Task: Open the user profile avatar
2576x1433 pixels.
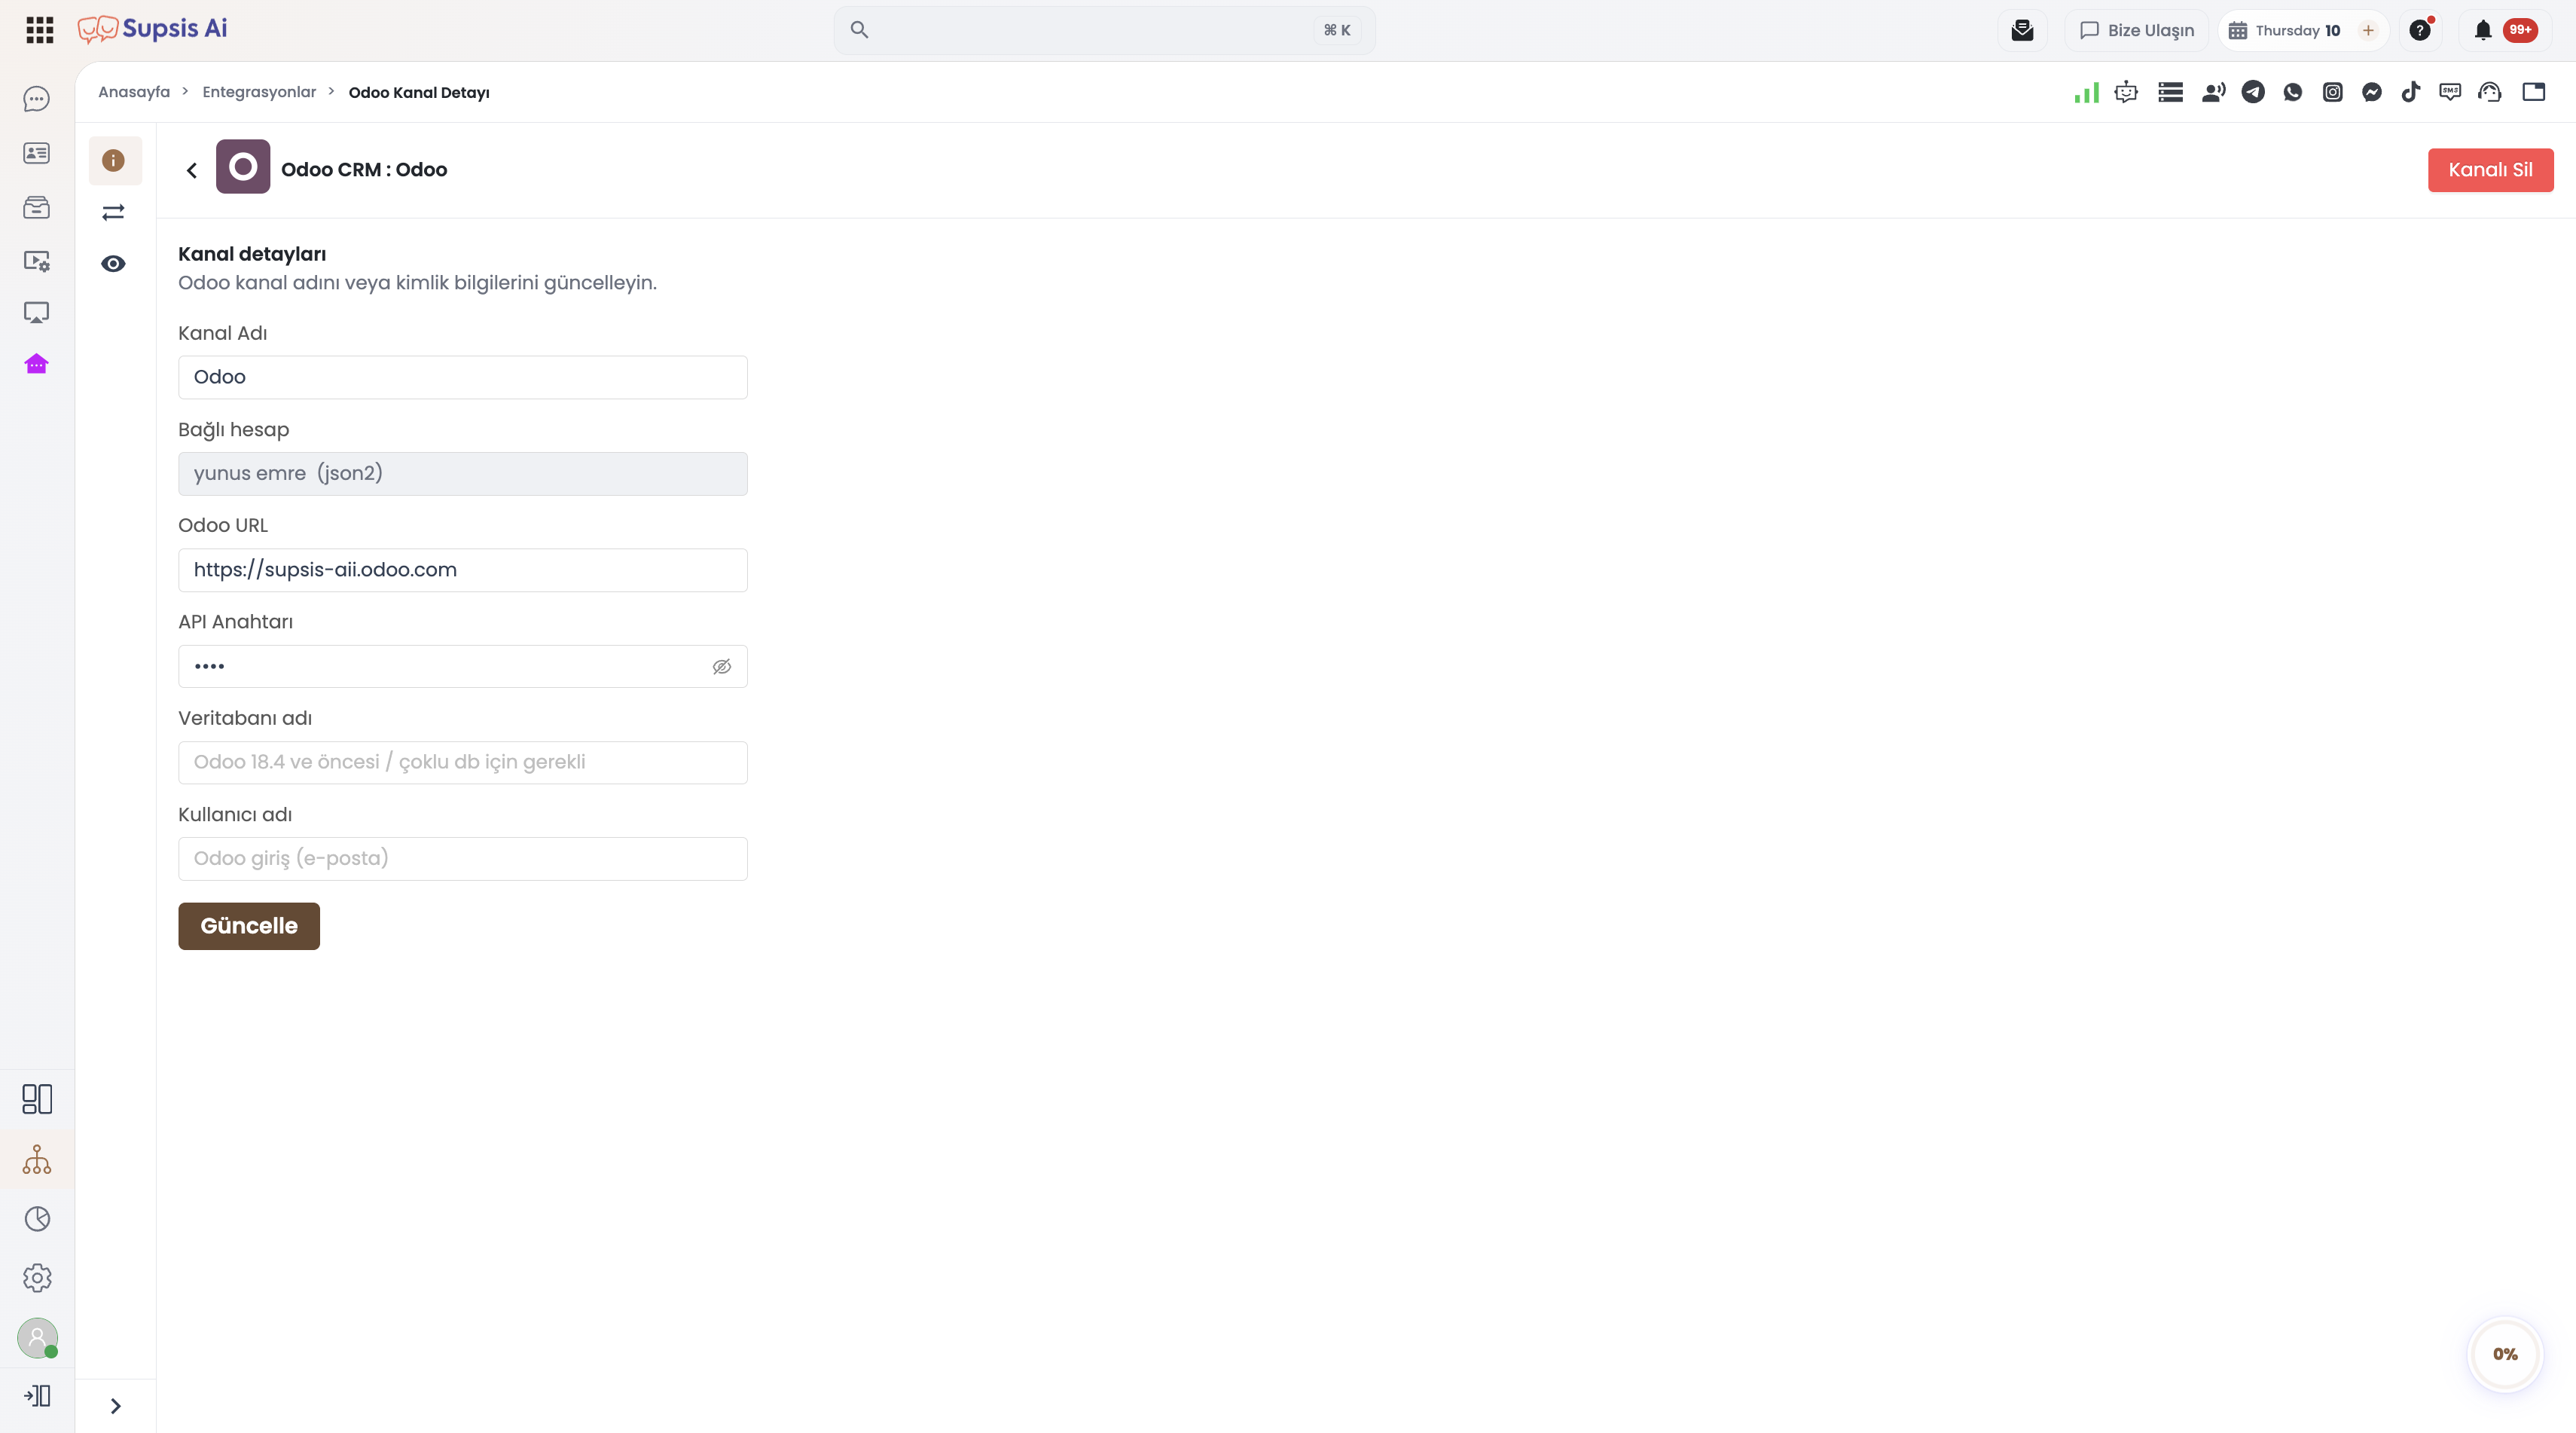Action: pyautogui.click(x=37, y=1338)
